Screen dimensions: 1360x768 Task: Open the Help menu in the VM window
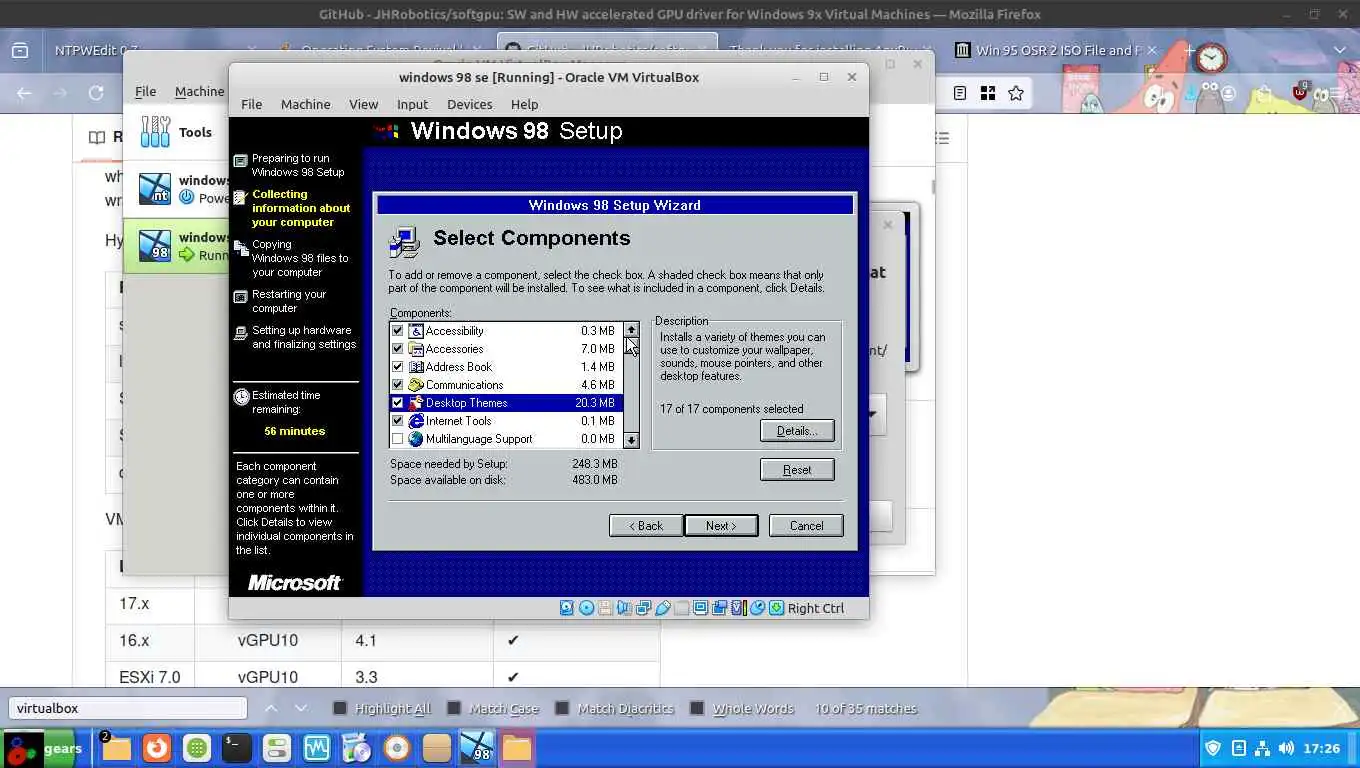[524, 104]
